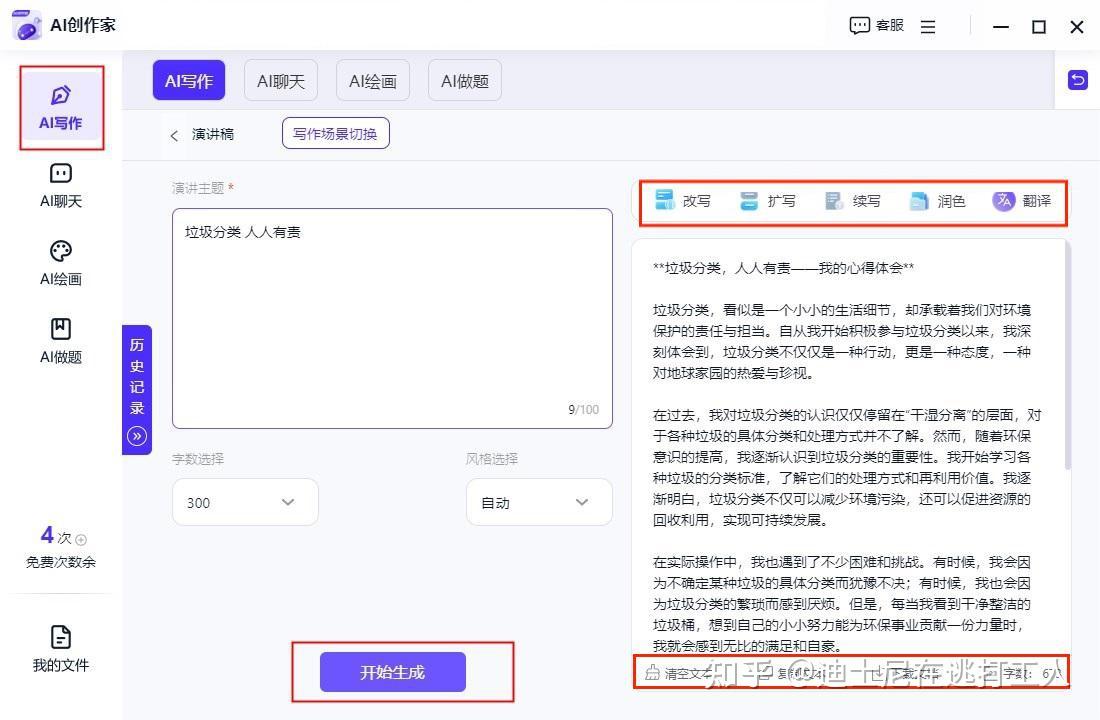Click the 开始生成 button
Image resolution: width=1100 pixels, height=720 pixels.
(392, 672)
